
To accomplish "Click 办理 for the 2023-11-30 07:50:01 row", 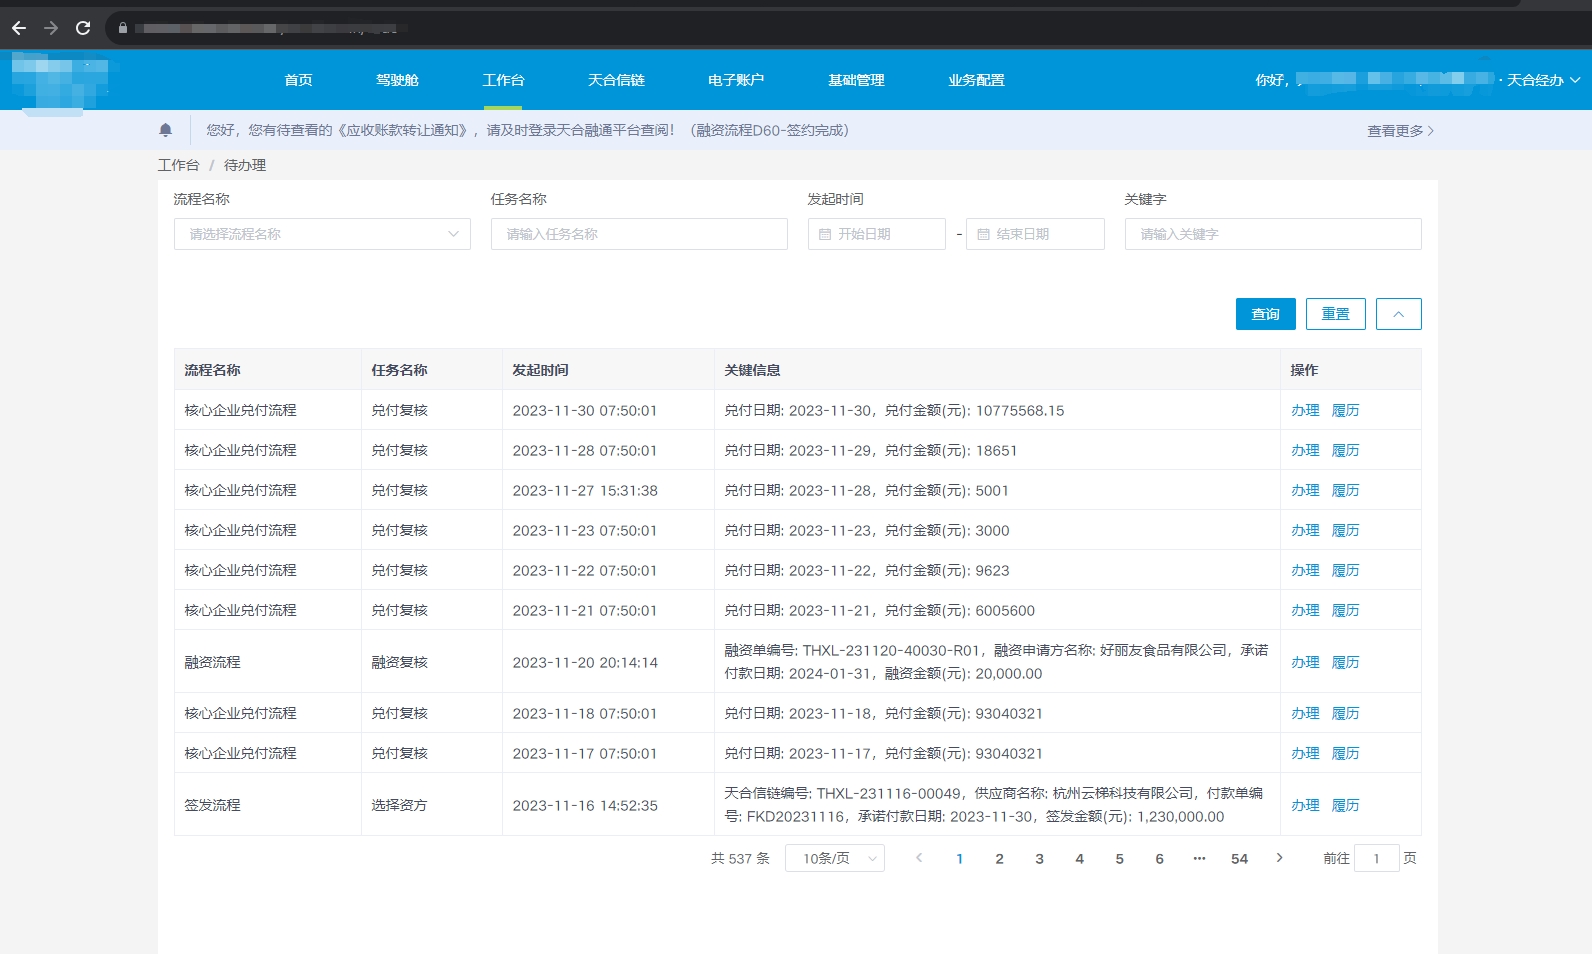I will (x=1305, y=410).
